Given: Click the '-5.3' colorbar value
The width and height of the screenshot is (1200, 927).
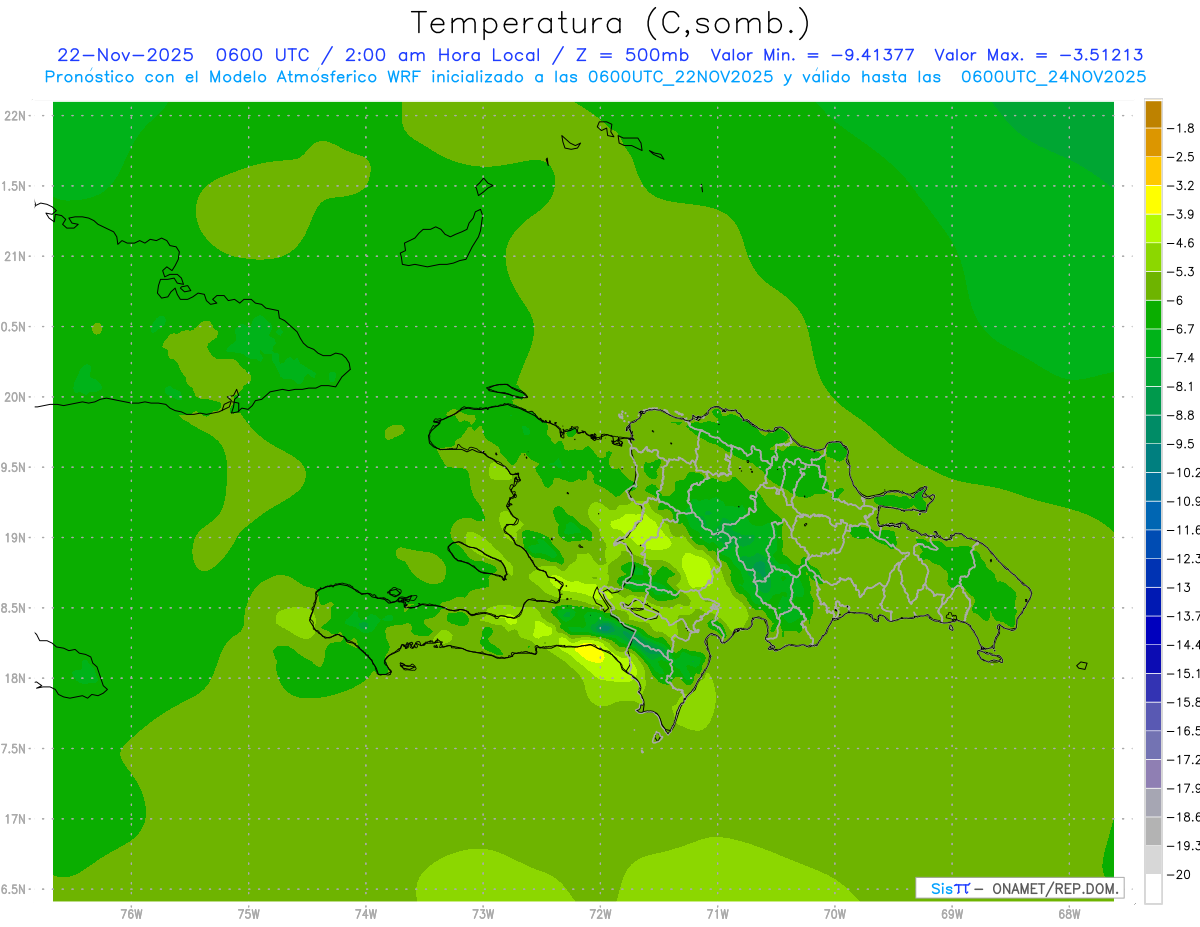Looking at the screenshot, I should 1181,271.
